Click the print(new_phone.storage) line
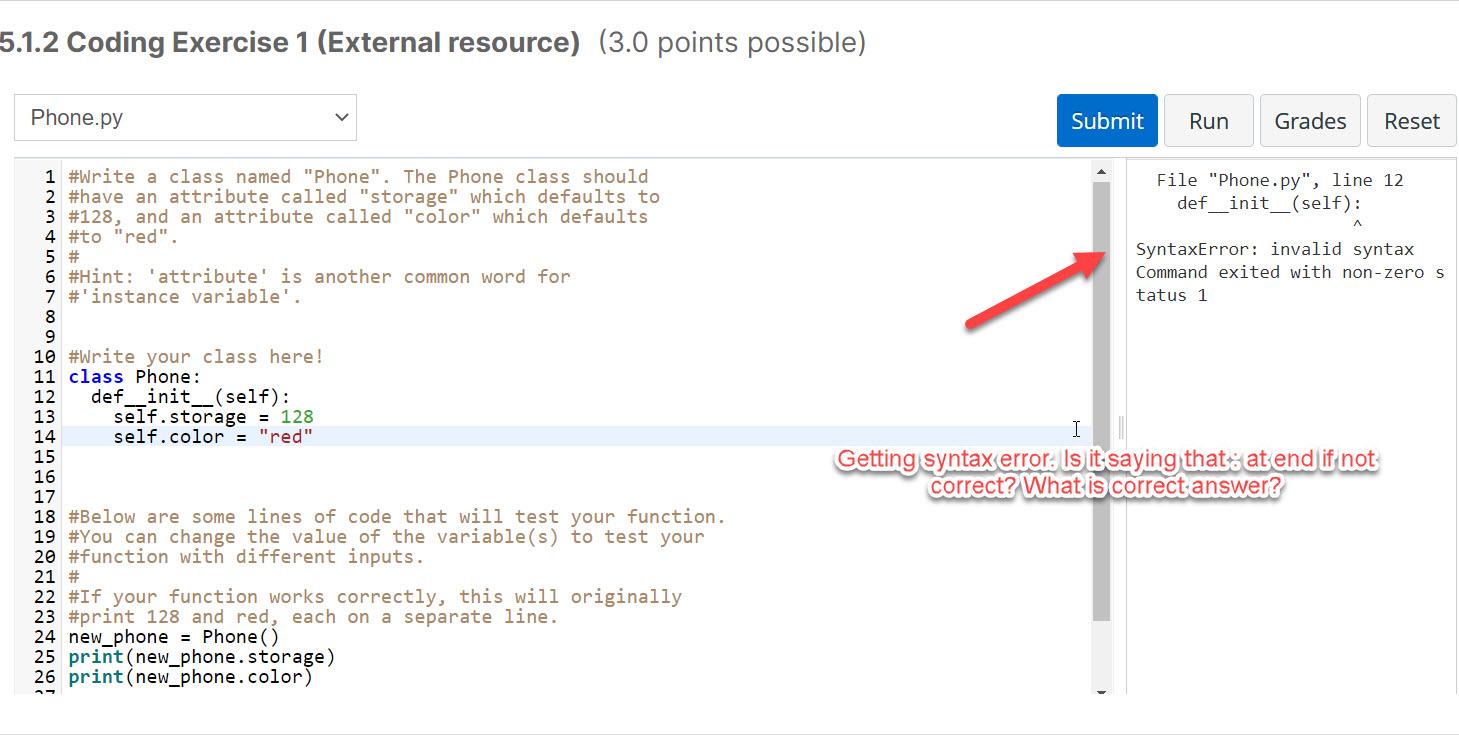Screen dimensions: 1459x743 pyautogui.click(x=202, y=656)
